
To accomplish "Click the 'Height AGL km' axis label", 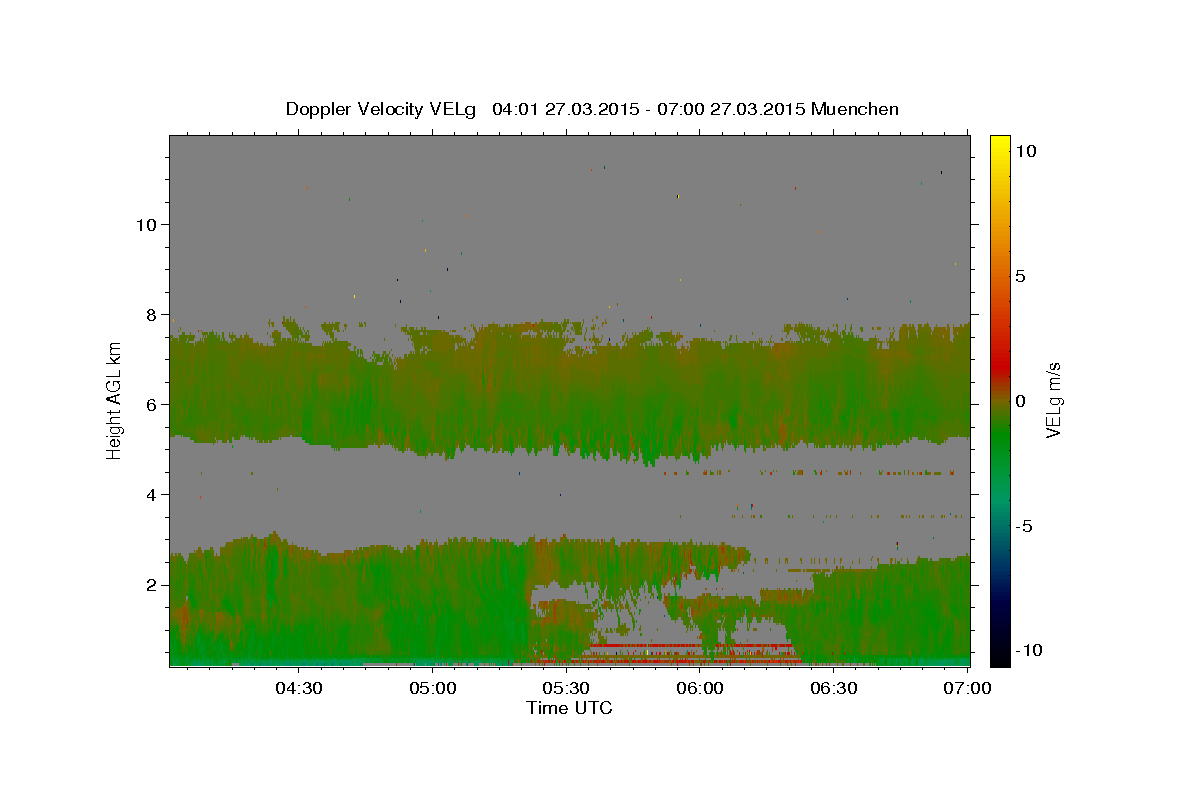I will coord(115,400).
